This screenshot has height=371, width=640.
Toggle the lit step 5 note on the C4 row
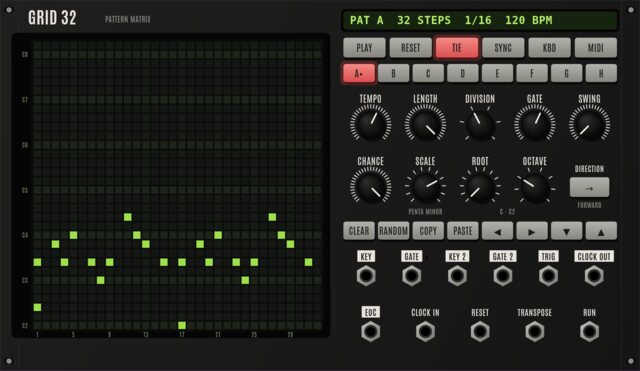(73, 235)
